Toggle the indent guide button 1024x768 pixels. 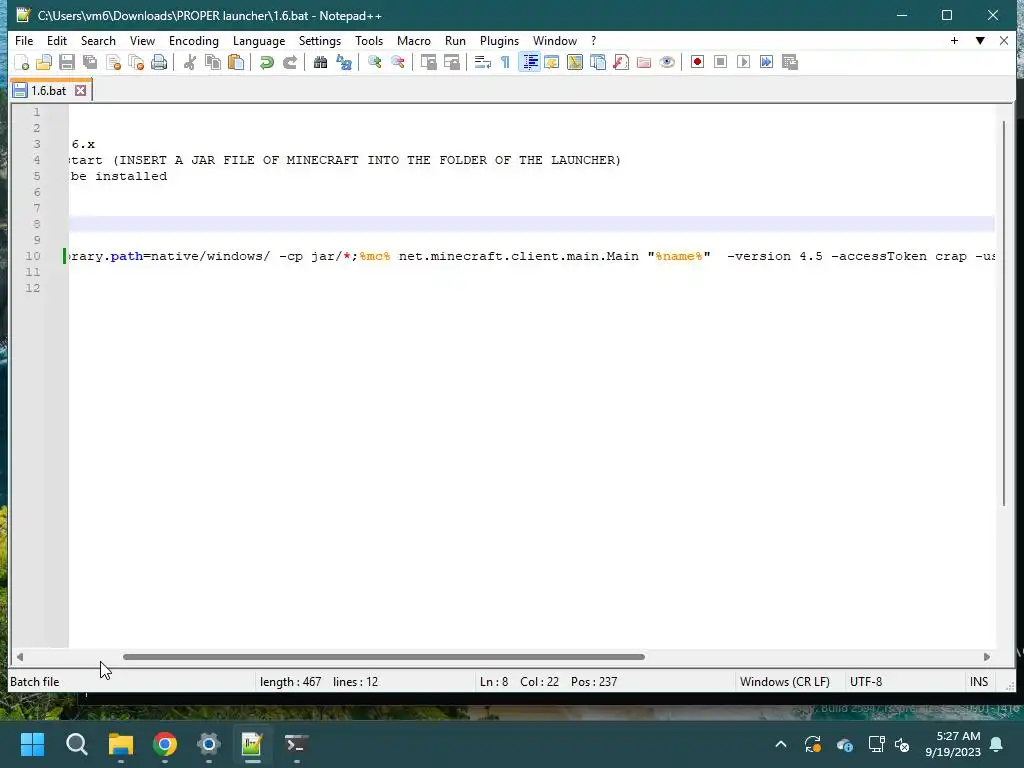click(x=529, y=62)
